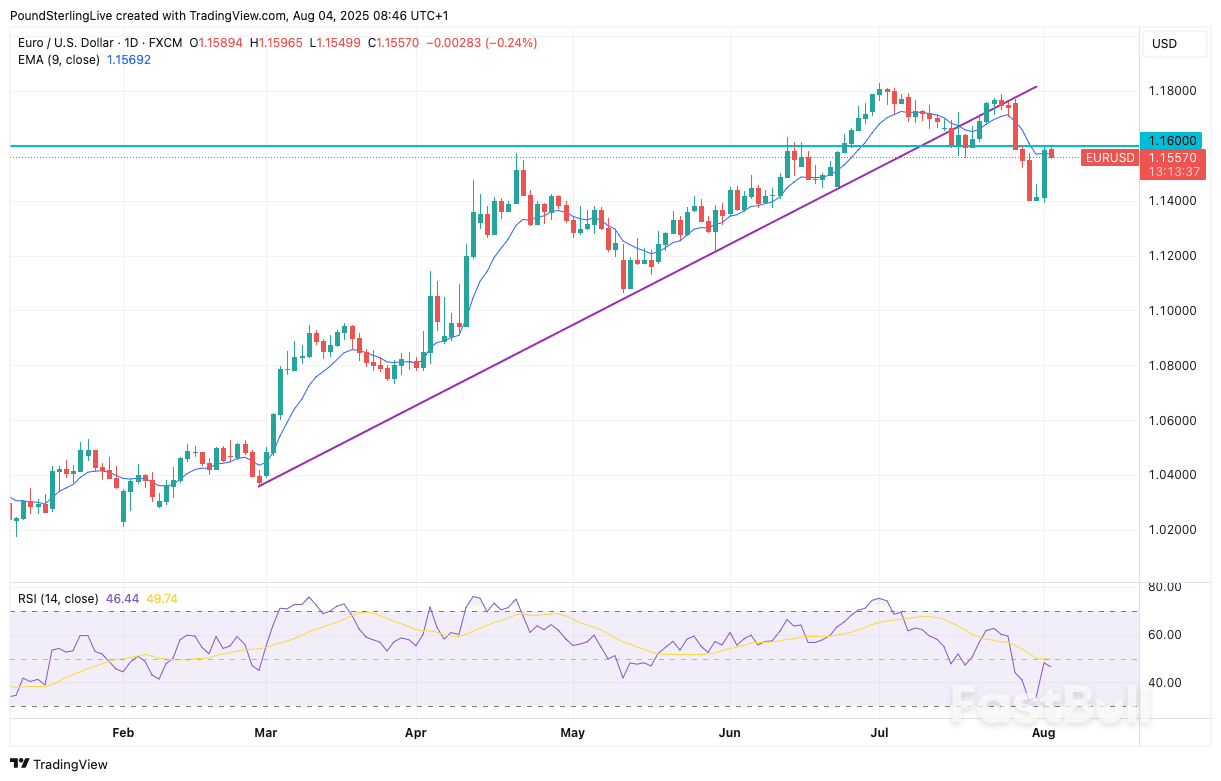
Task: Select the blue EMA value 1.15692
Action: point(128,60)
